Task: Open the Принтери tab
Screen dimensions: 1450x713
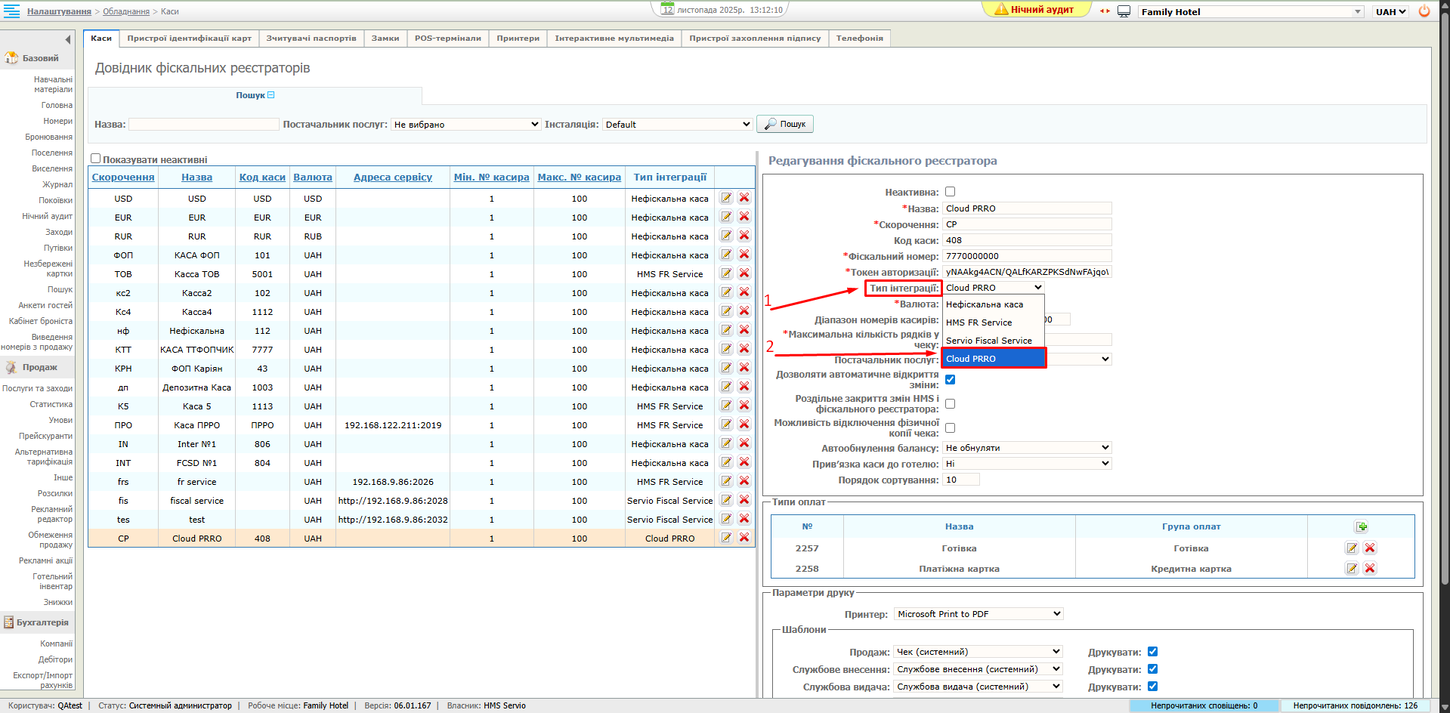Action: [518, 38]
